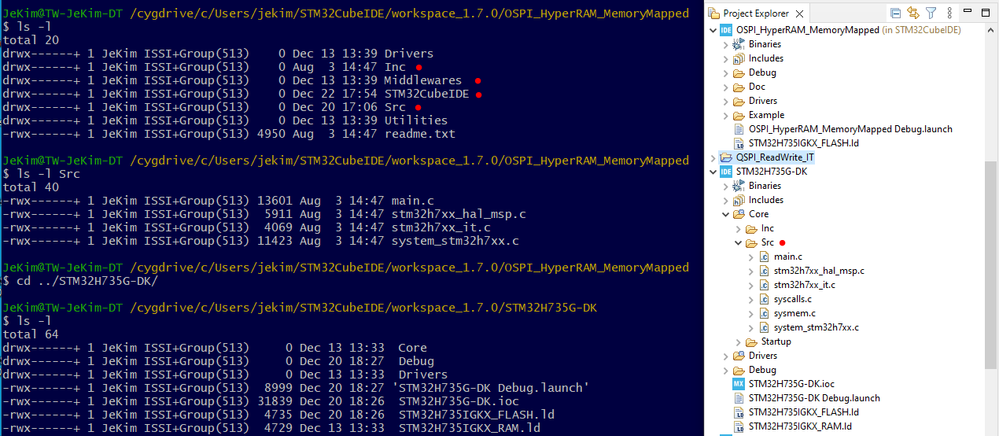Maximize the Project Explorer panel
The image size is (999, 436).
[x=985, y=13]
